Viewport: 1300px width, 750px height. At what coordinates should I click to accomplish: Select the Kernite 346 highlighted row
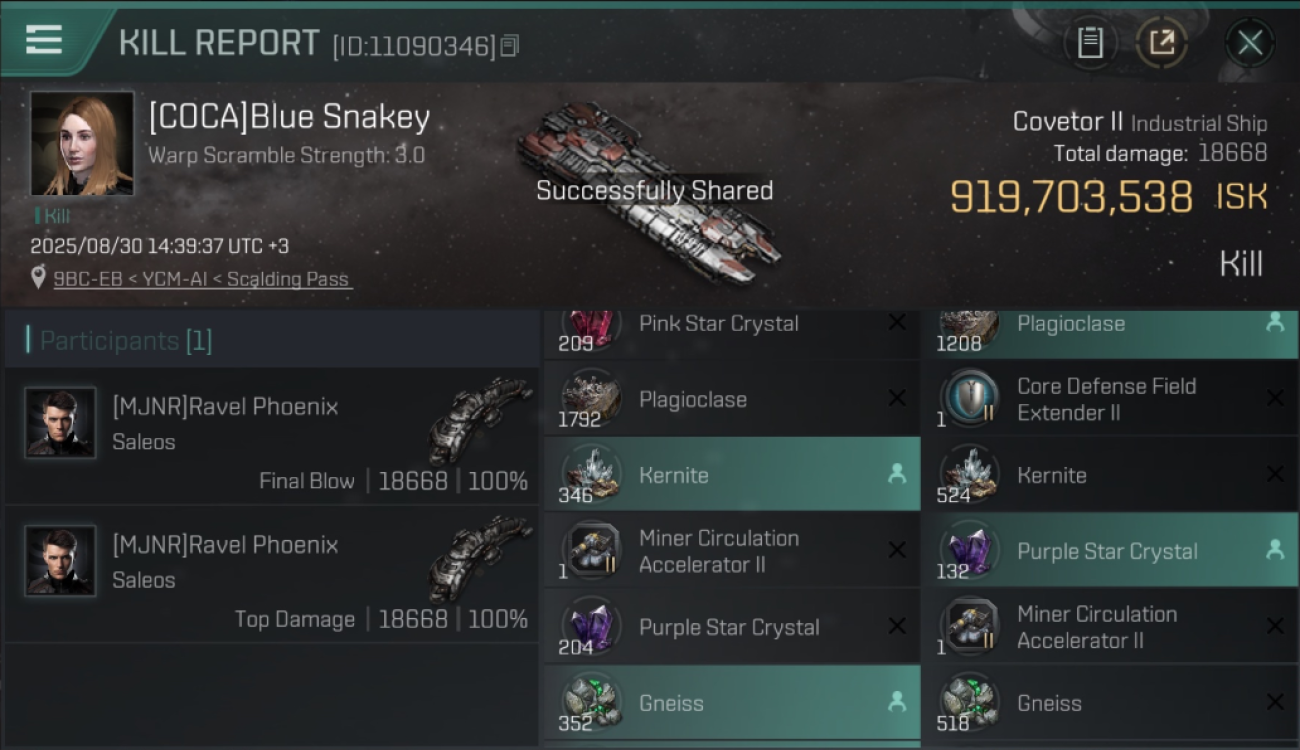tap(732, 474)
